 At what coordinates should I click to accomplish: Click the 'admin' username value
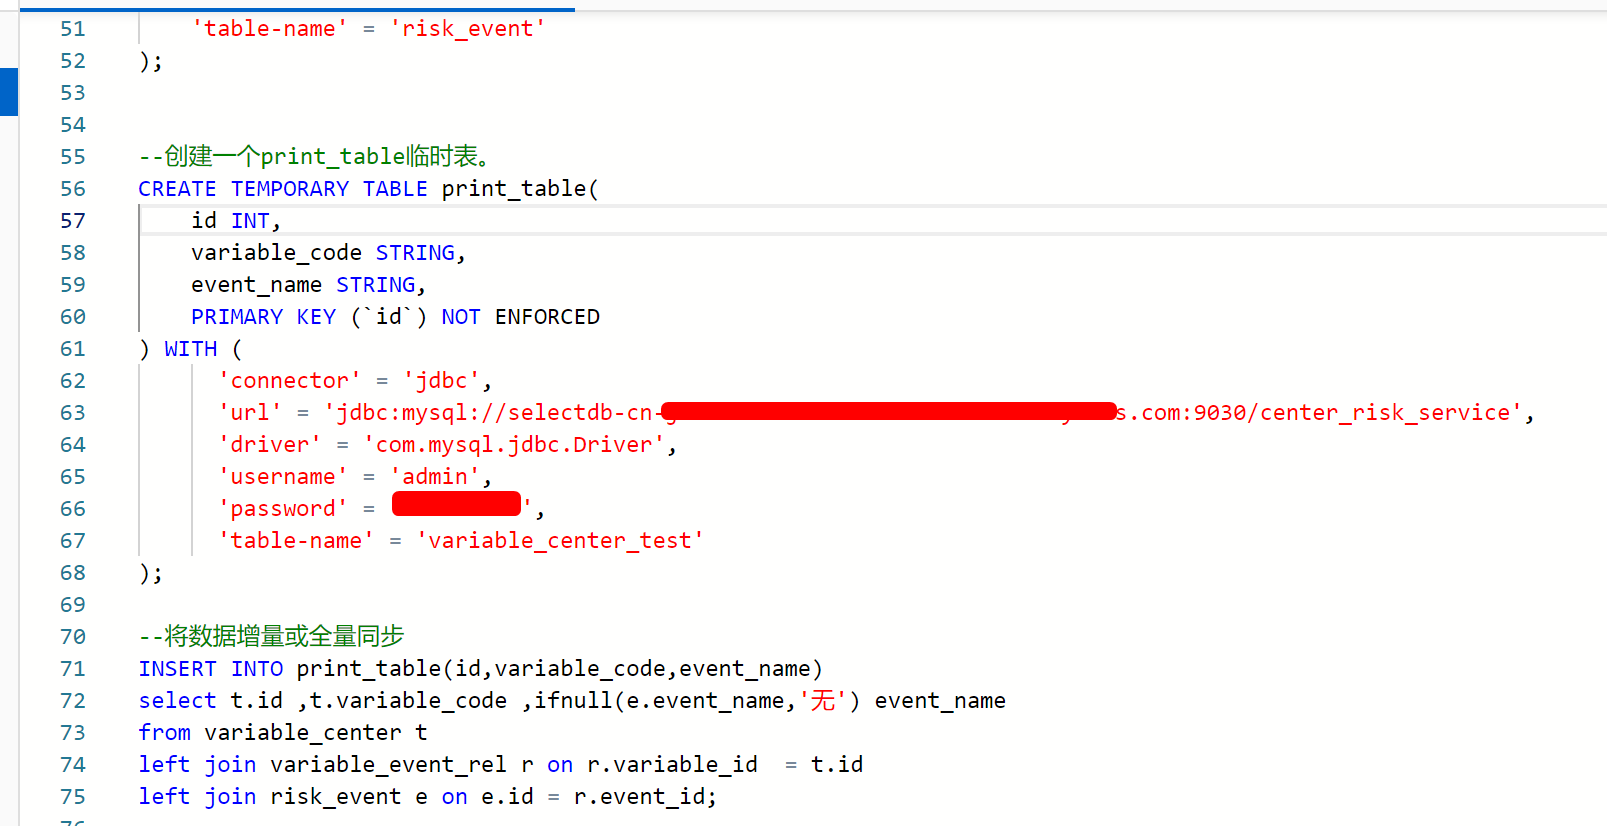tap(435, 477)
